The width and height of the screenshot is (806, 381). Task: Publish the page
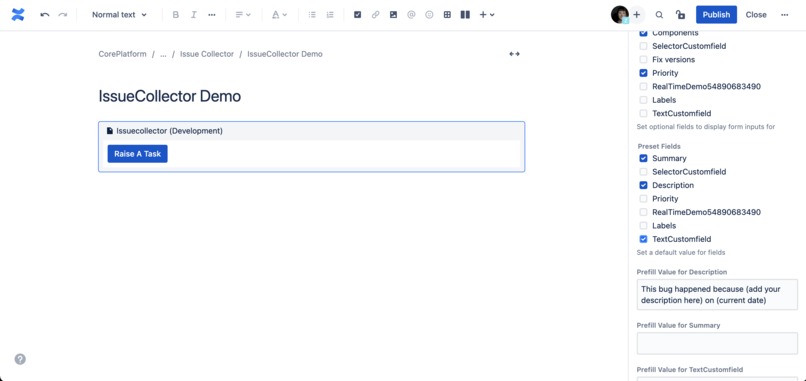tap(716, 15)
